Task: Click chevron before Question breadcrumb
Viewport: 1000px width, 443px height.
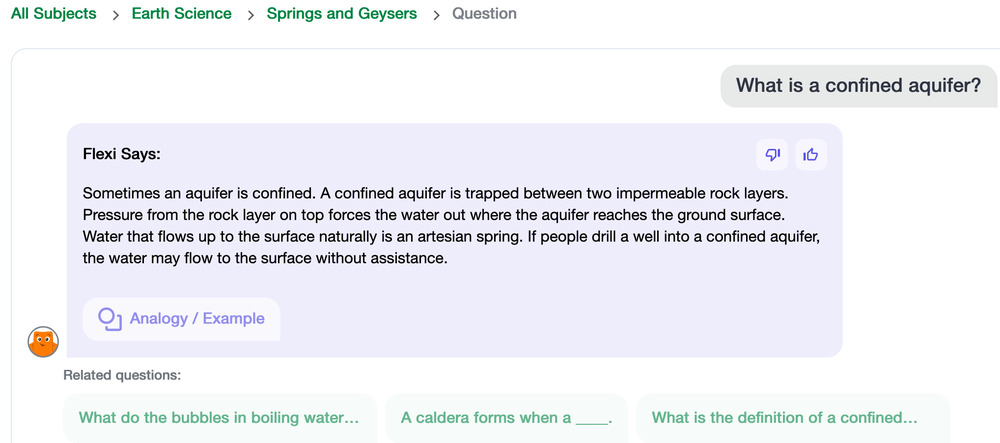Action: click(x=436, y=15)
